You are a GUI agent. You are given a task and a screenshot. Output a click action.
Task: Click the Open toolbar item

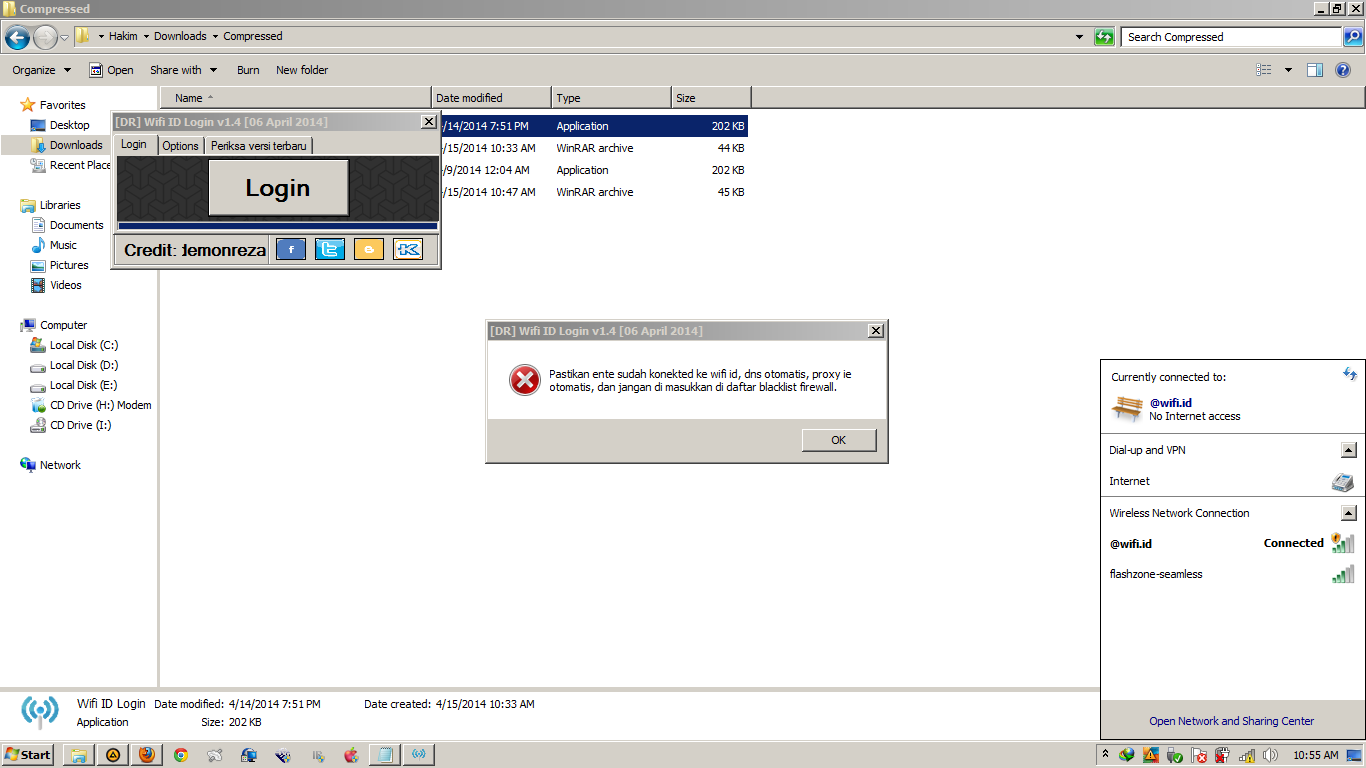click(111, 70)
